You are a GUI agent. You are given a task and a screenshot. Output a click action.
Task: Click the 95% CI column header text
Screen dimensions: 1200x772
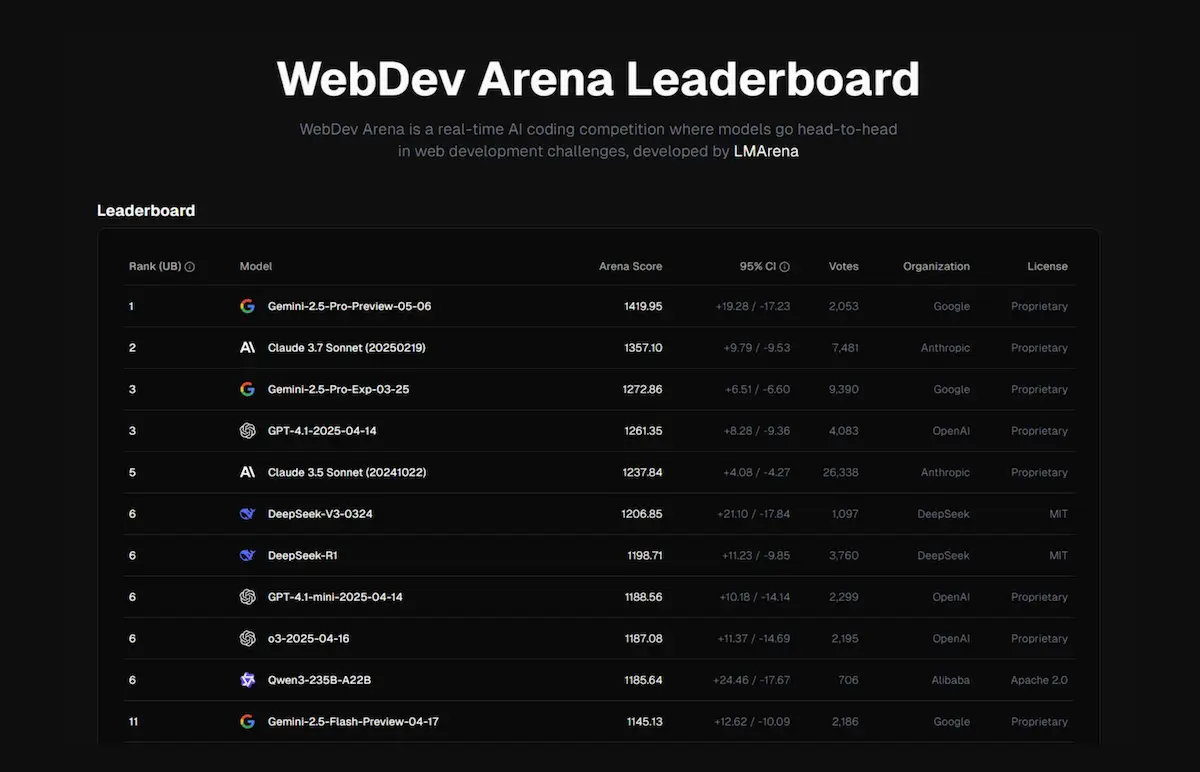coord(757,267)
